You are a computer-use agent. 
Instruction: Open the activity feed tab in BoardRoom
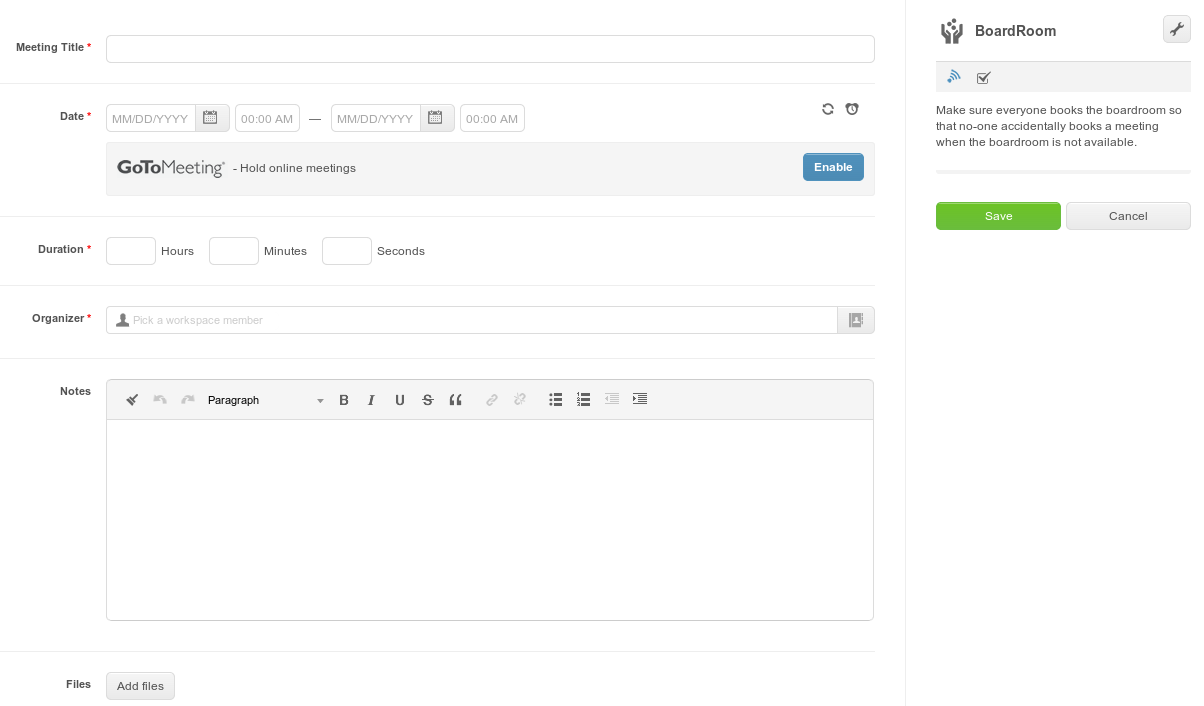tap(954, 76)
